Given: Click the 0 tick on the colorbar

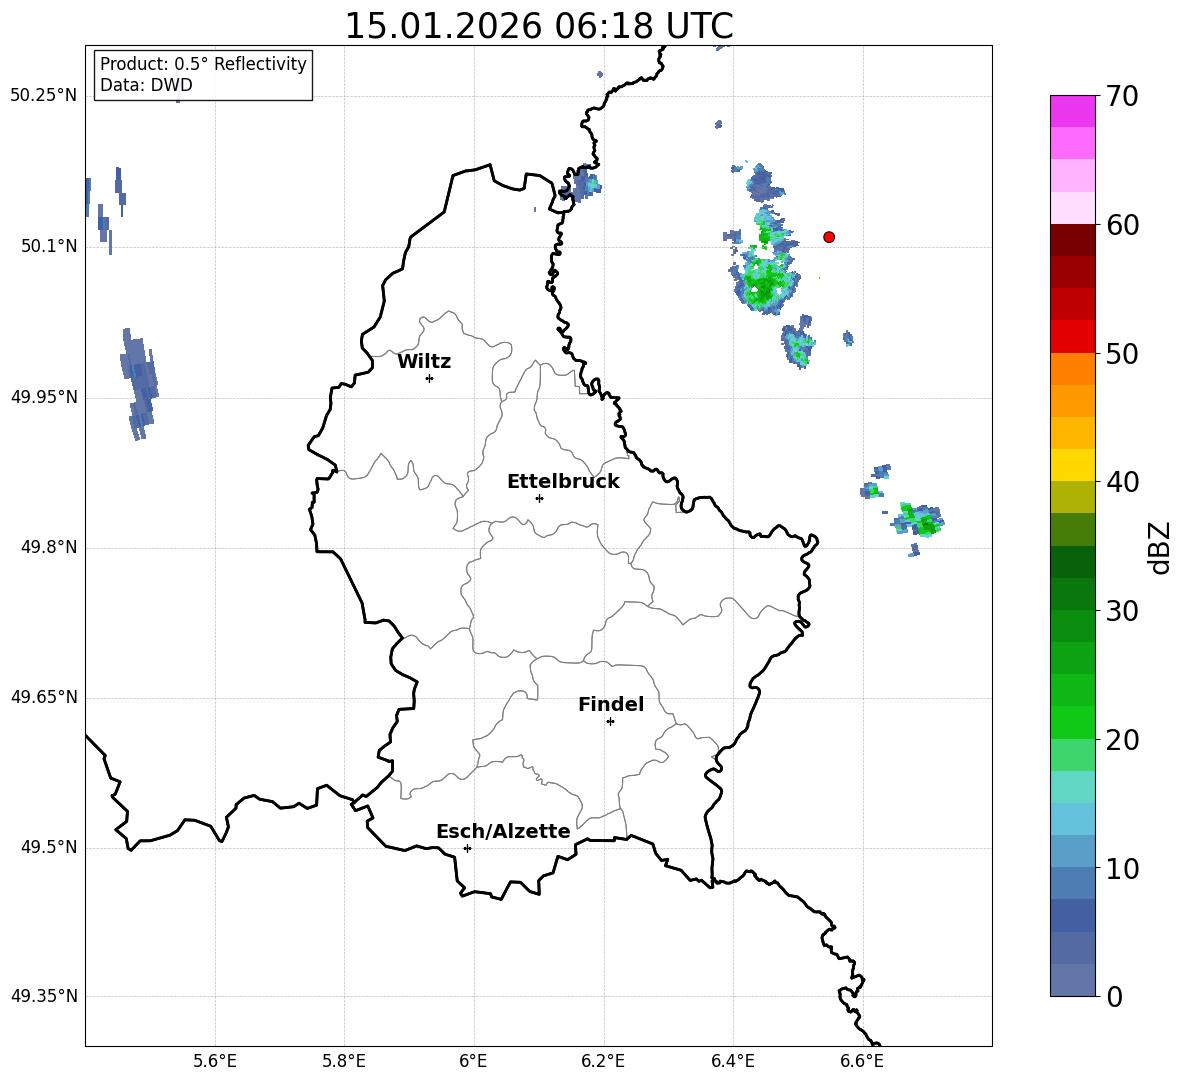Looking at the screenshot, I should [x=1115, y=997].
